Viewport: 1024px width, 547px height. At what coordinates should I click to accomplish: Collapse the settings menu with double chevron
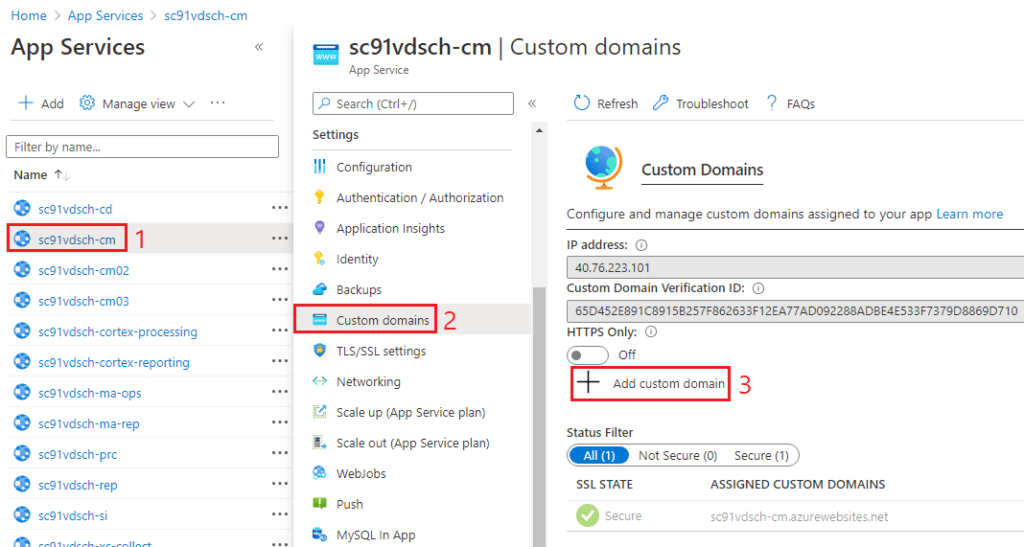click(x=532, y=104)
